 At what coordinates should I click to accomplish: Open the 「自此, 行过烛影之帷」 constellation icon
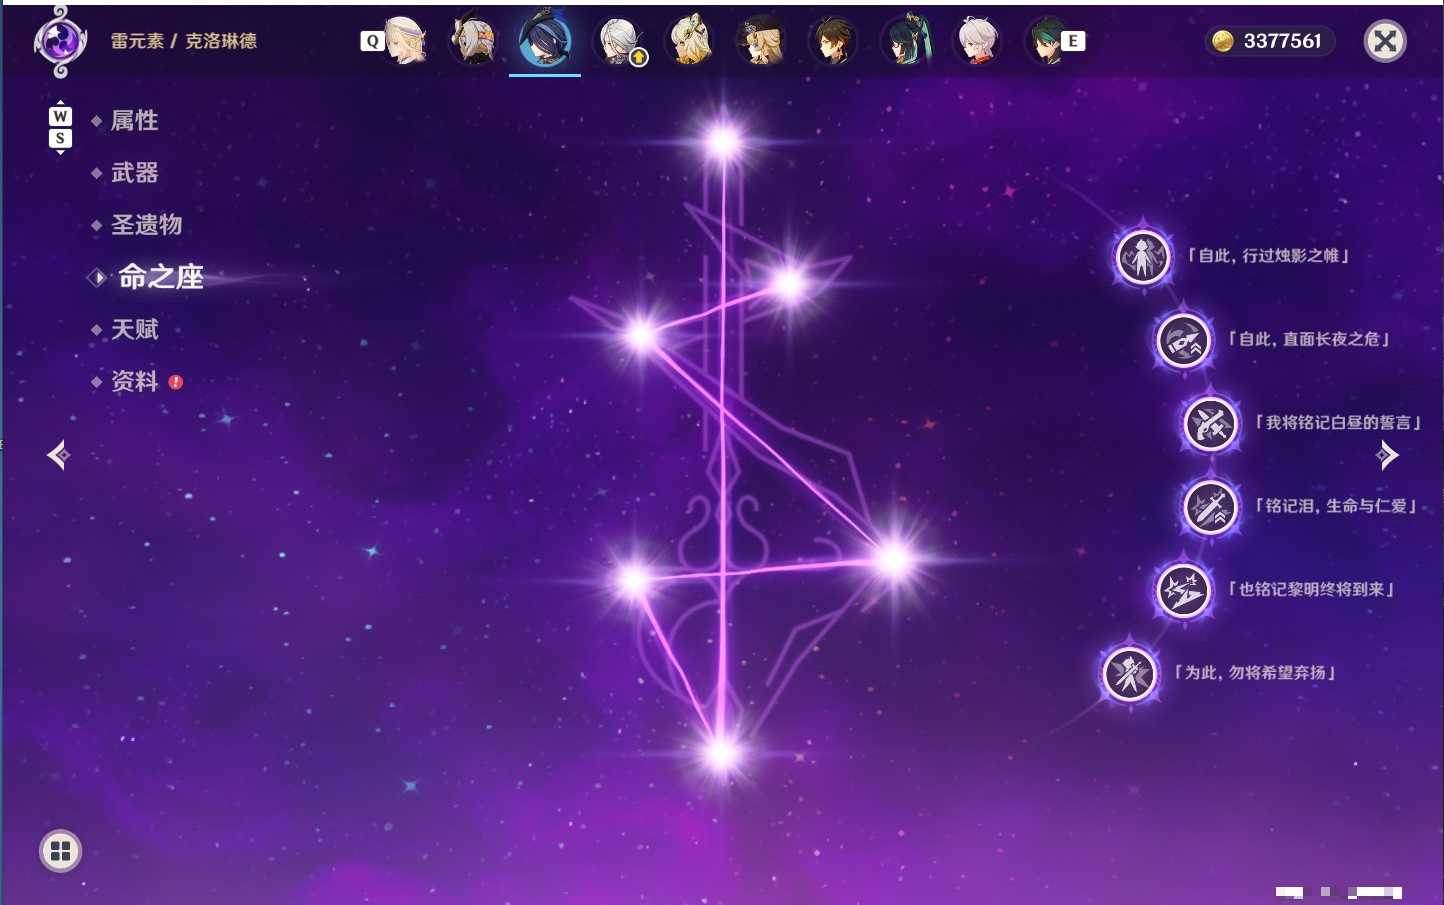pos(1143,257)
